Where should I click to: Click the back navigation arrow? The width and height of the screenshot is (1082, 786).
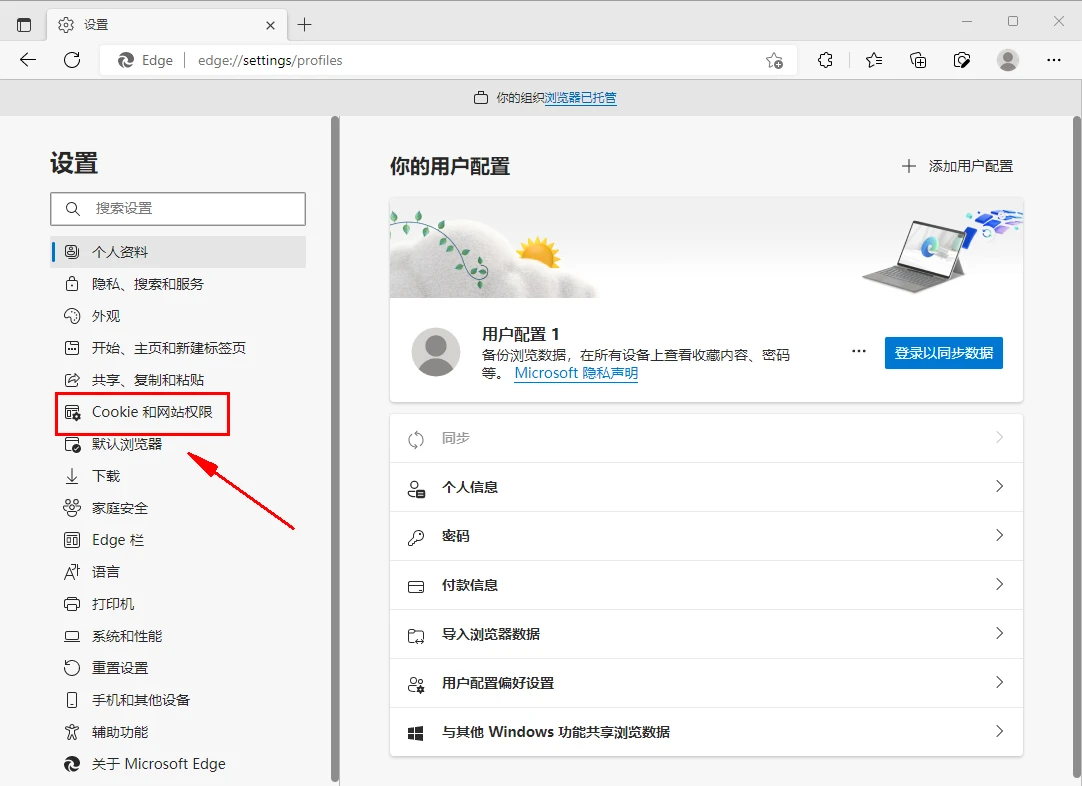click(x=28, y=60)
